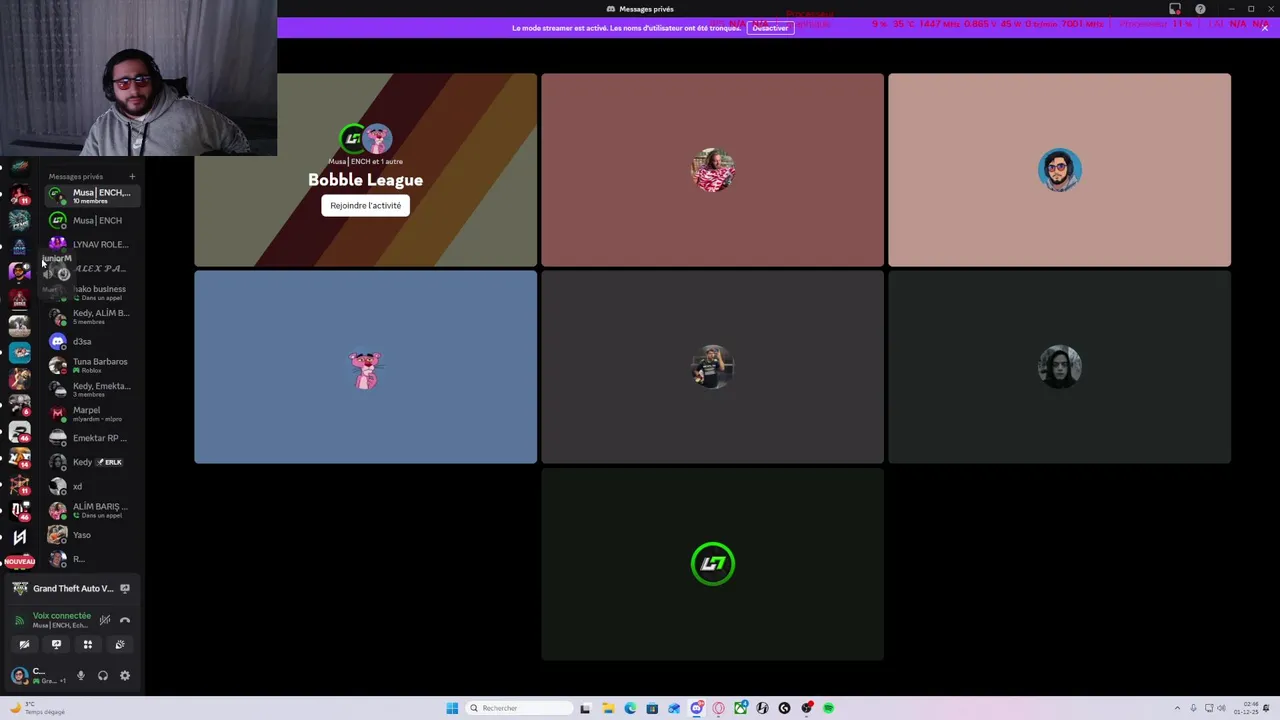1280x720 pixels.
Task: Click the NOUVEAU unread servers badge
Action: point(19,562)
